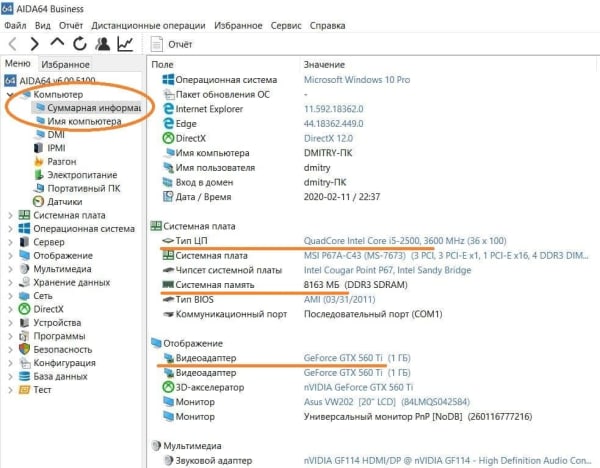Expand the Сеть tree node
Image resolution: width=600 pixels, height=468 pixels.
coord(10,296)
